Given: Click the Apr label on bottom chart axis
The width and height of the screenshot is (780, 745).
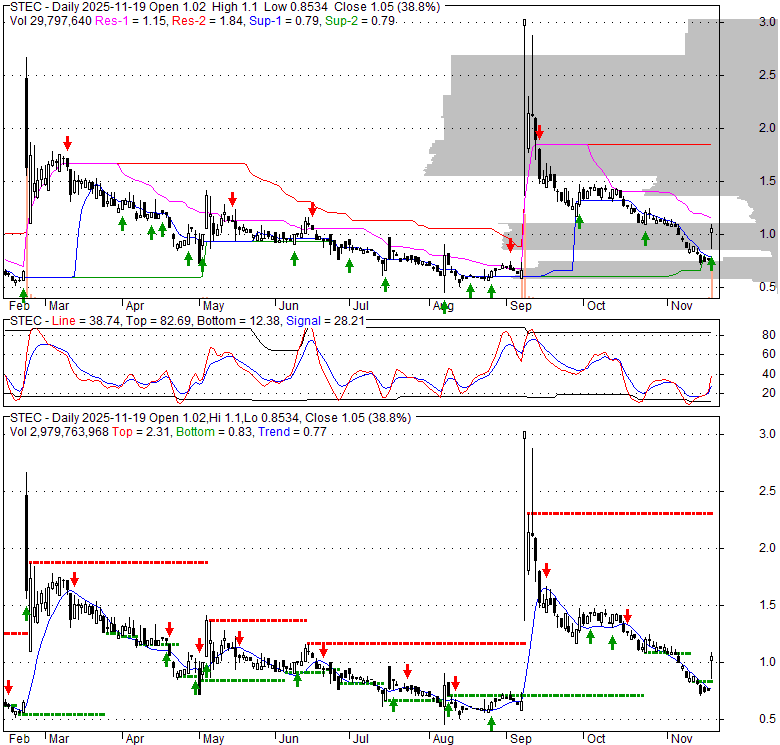Looking at the screenshot, I should (134, 739).
